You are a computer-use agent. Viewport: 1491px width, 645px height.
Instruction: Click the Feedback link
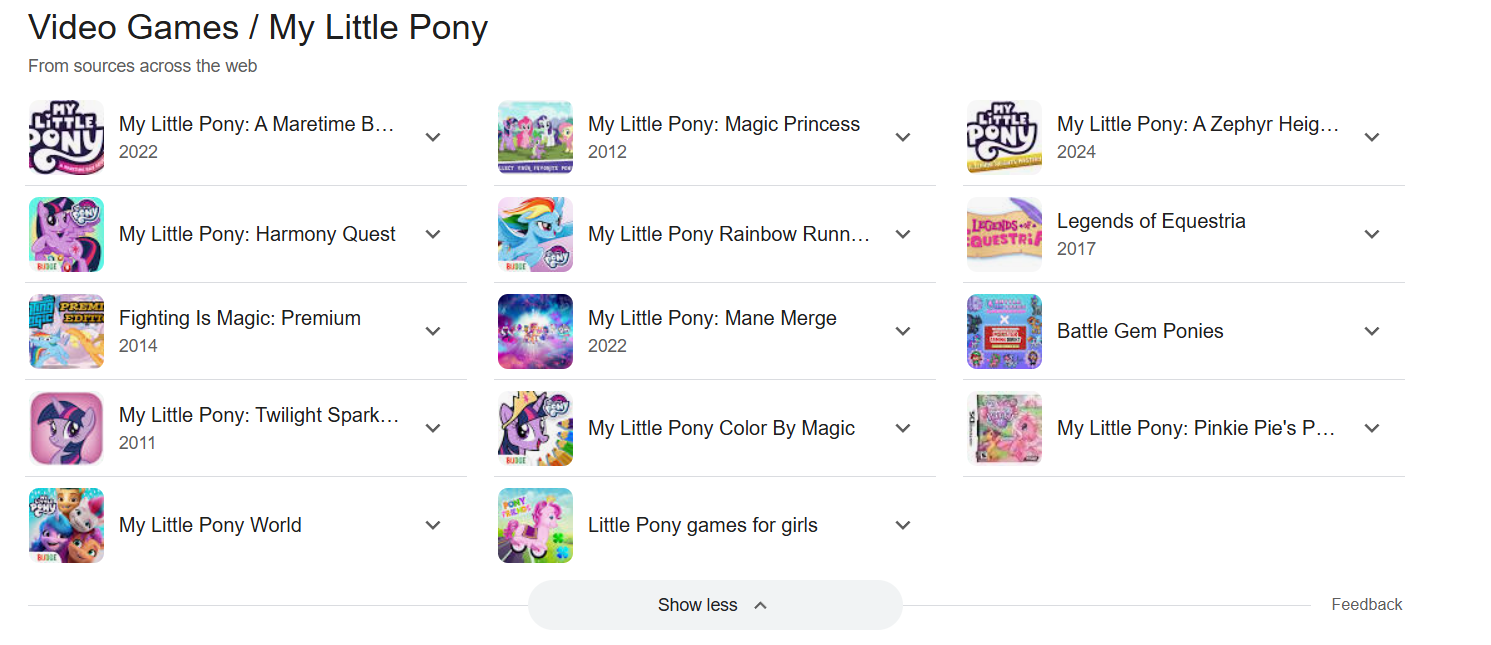click(x=1366, y=604)
